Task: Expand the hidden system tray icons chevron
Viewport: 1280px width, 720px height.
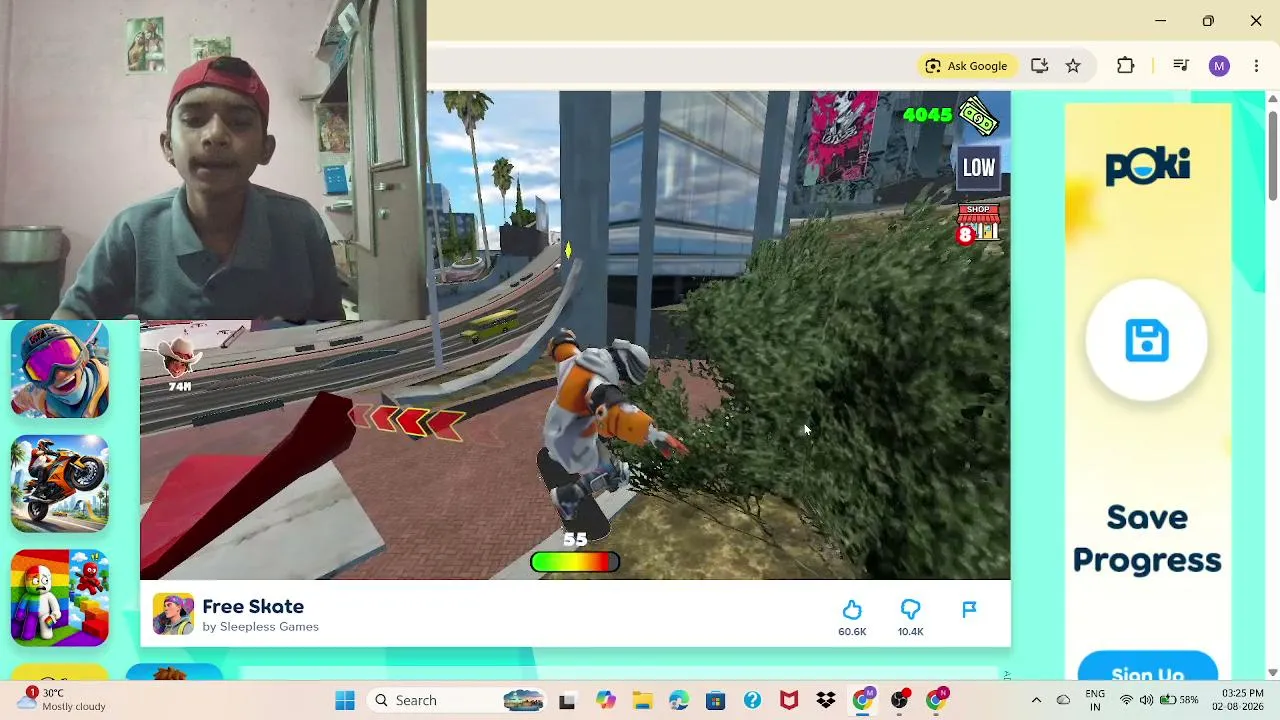Action: coord(1036,700)
